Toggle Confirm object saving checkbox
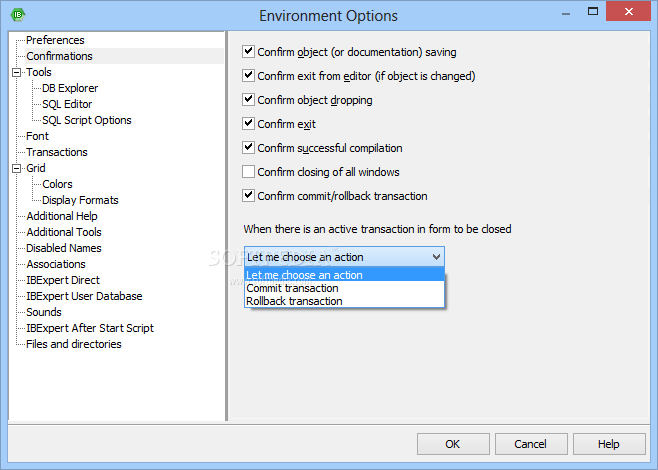 coord(248,52)
